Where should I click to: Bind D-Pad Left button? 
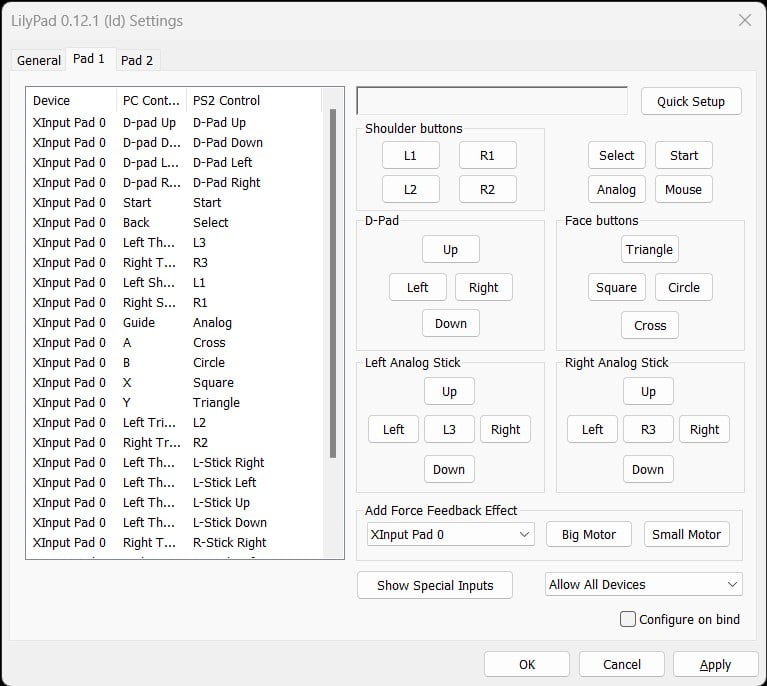click(418, 287)
